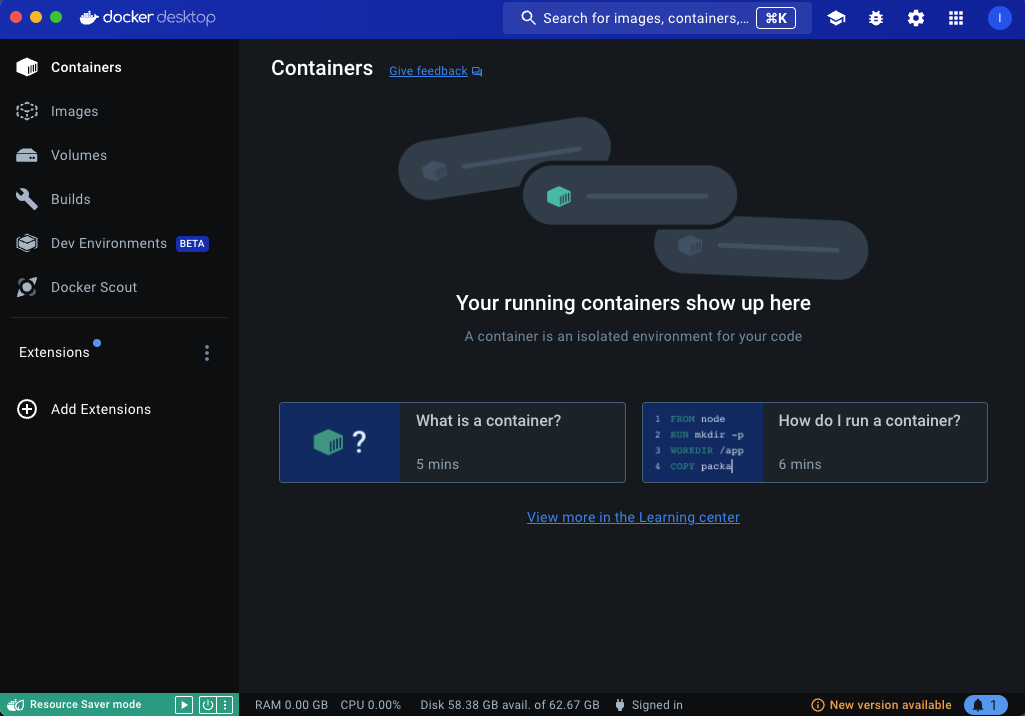1025x716 pixels.
Task: Click the magnifier icon in search bar
Action: [528, 18]
